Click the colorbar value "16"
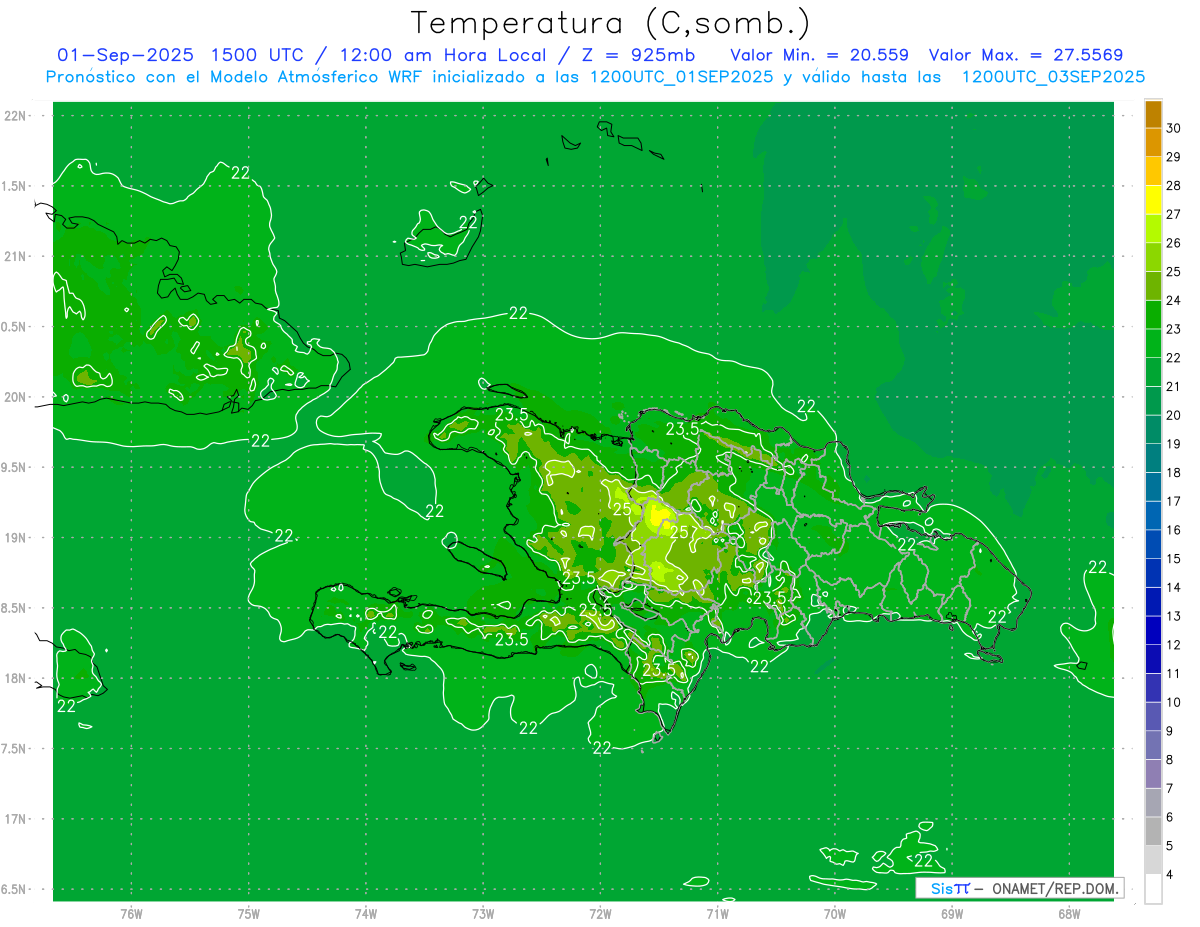This screenshot has height=927, width=1200. pos(1173,529)
